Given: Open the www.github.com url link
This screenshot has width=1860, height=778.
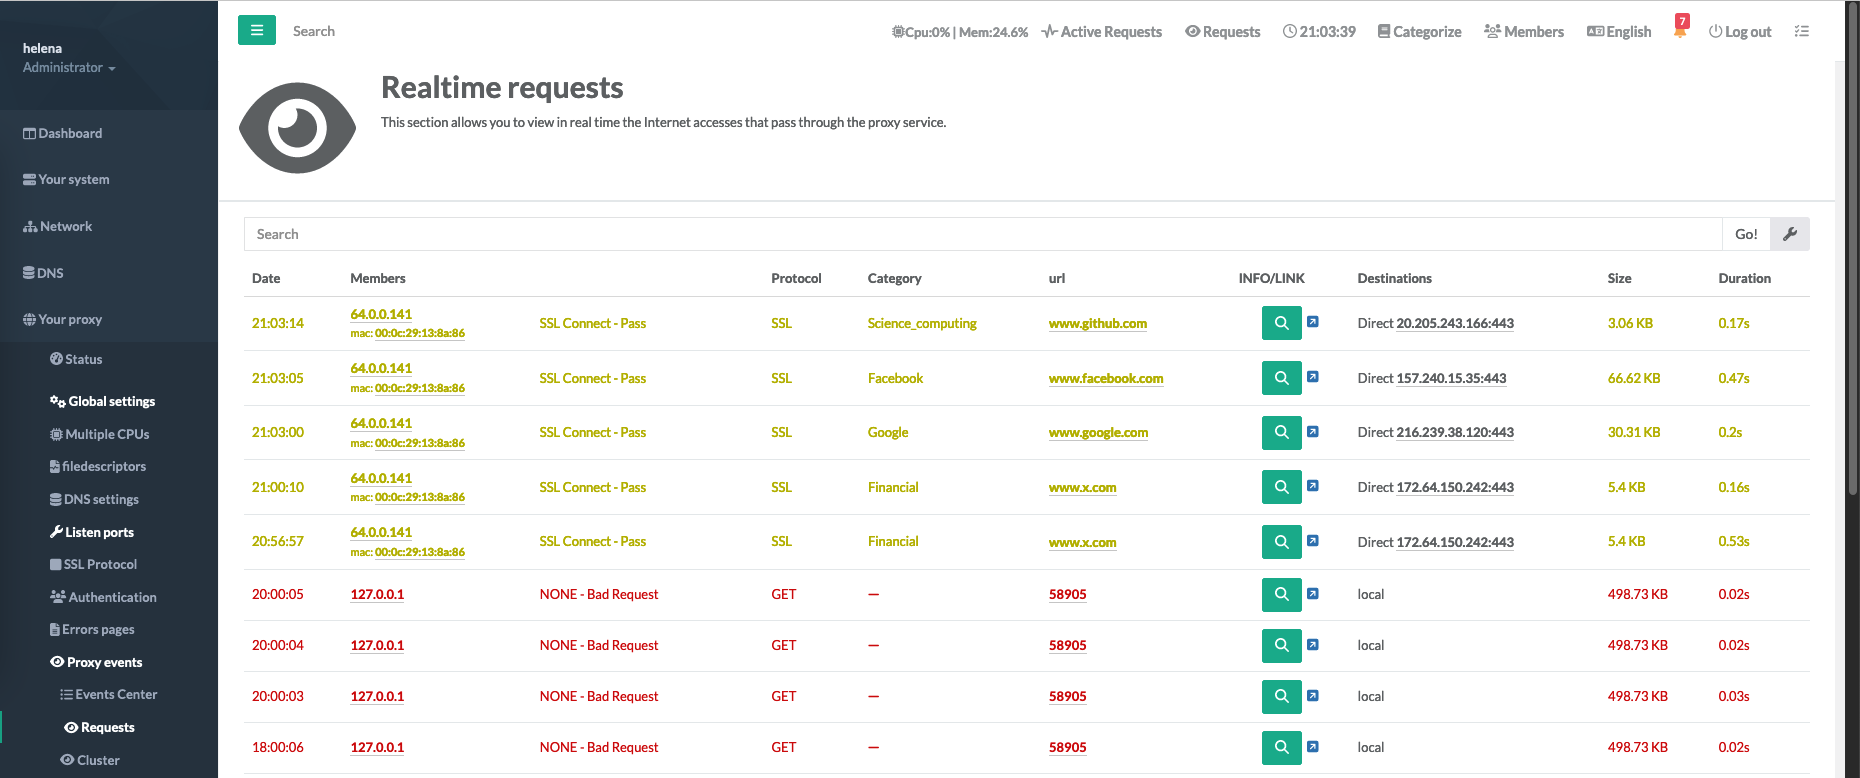Looking at the screenshot, I should click(x=1097, y=323).
